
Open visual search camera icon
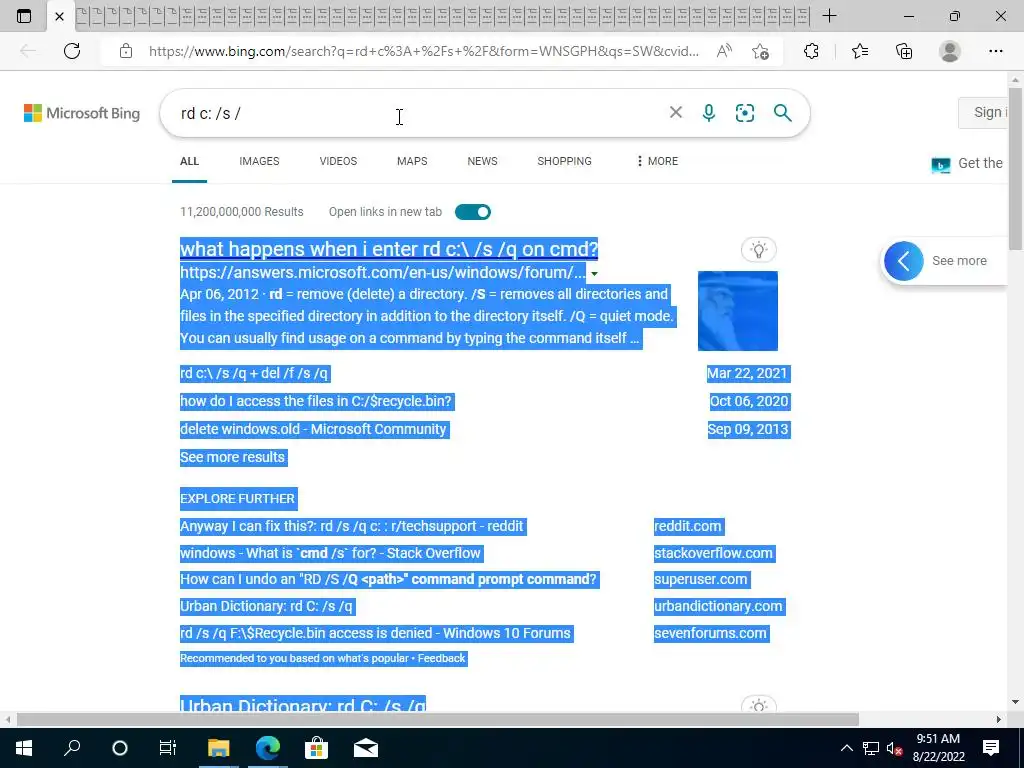point(744,113)
